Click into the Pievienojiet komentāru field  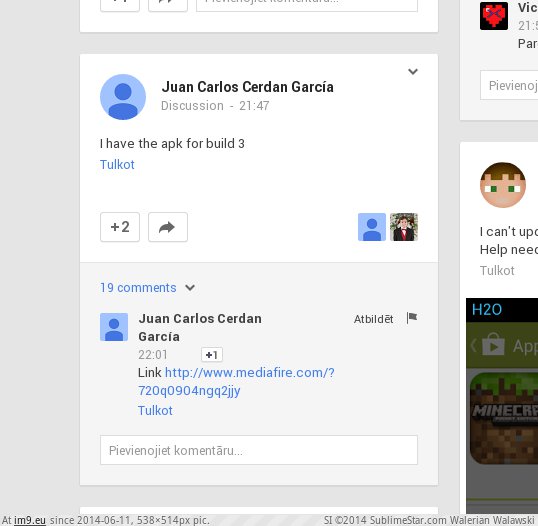click(x=259, y=450)
